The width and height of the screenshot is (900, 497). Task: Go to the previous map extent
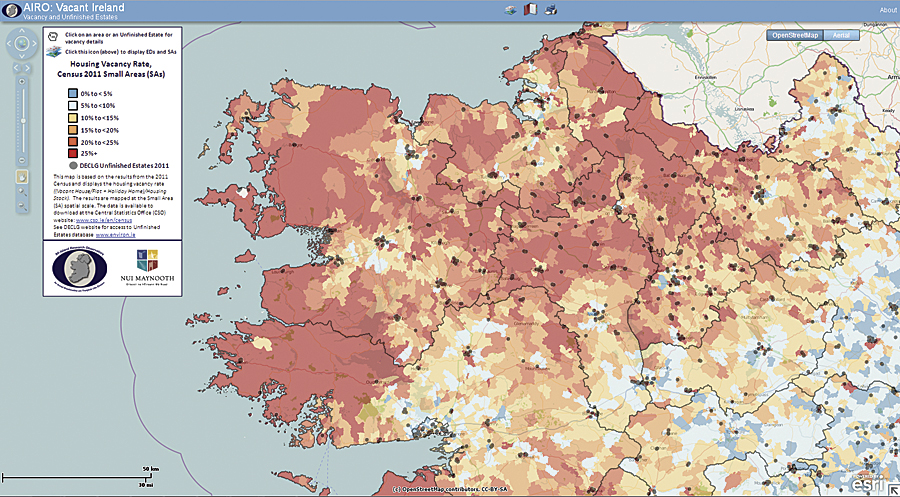point(16,68)
